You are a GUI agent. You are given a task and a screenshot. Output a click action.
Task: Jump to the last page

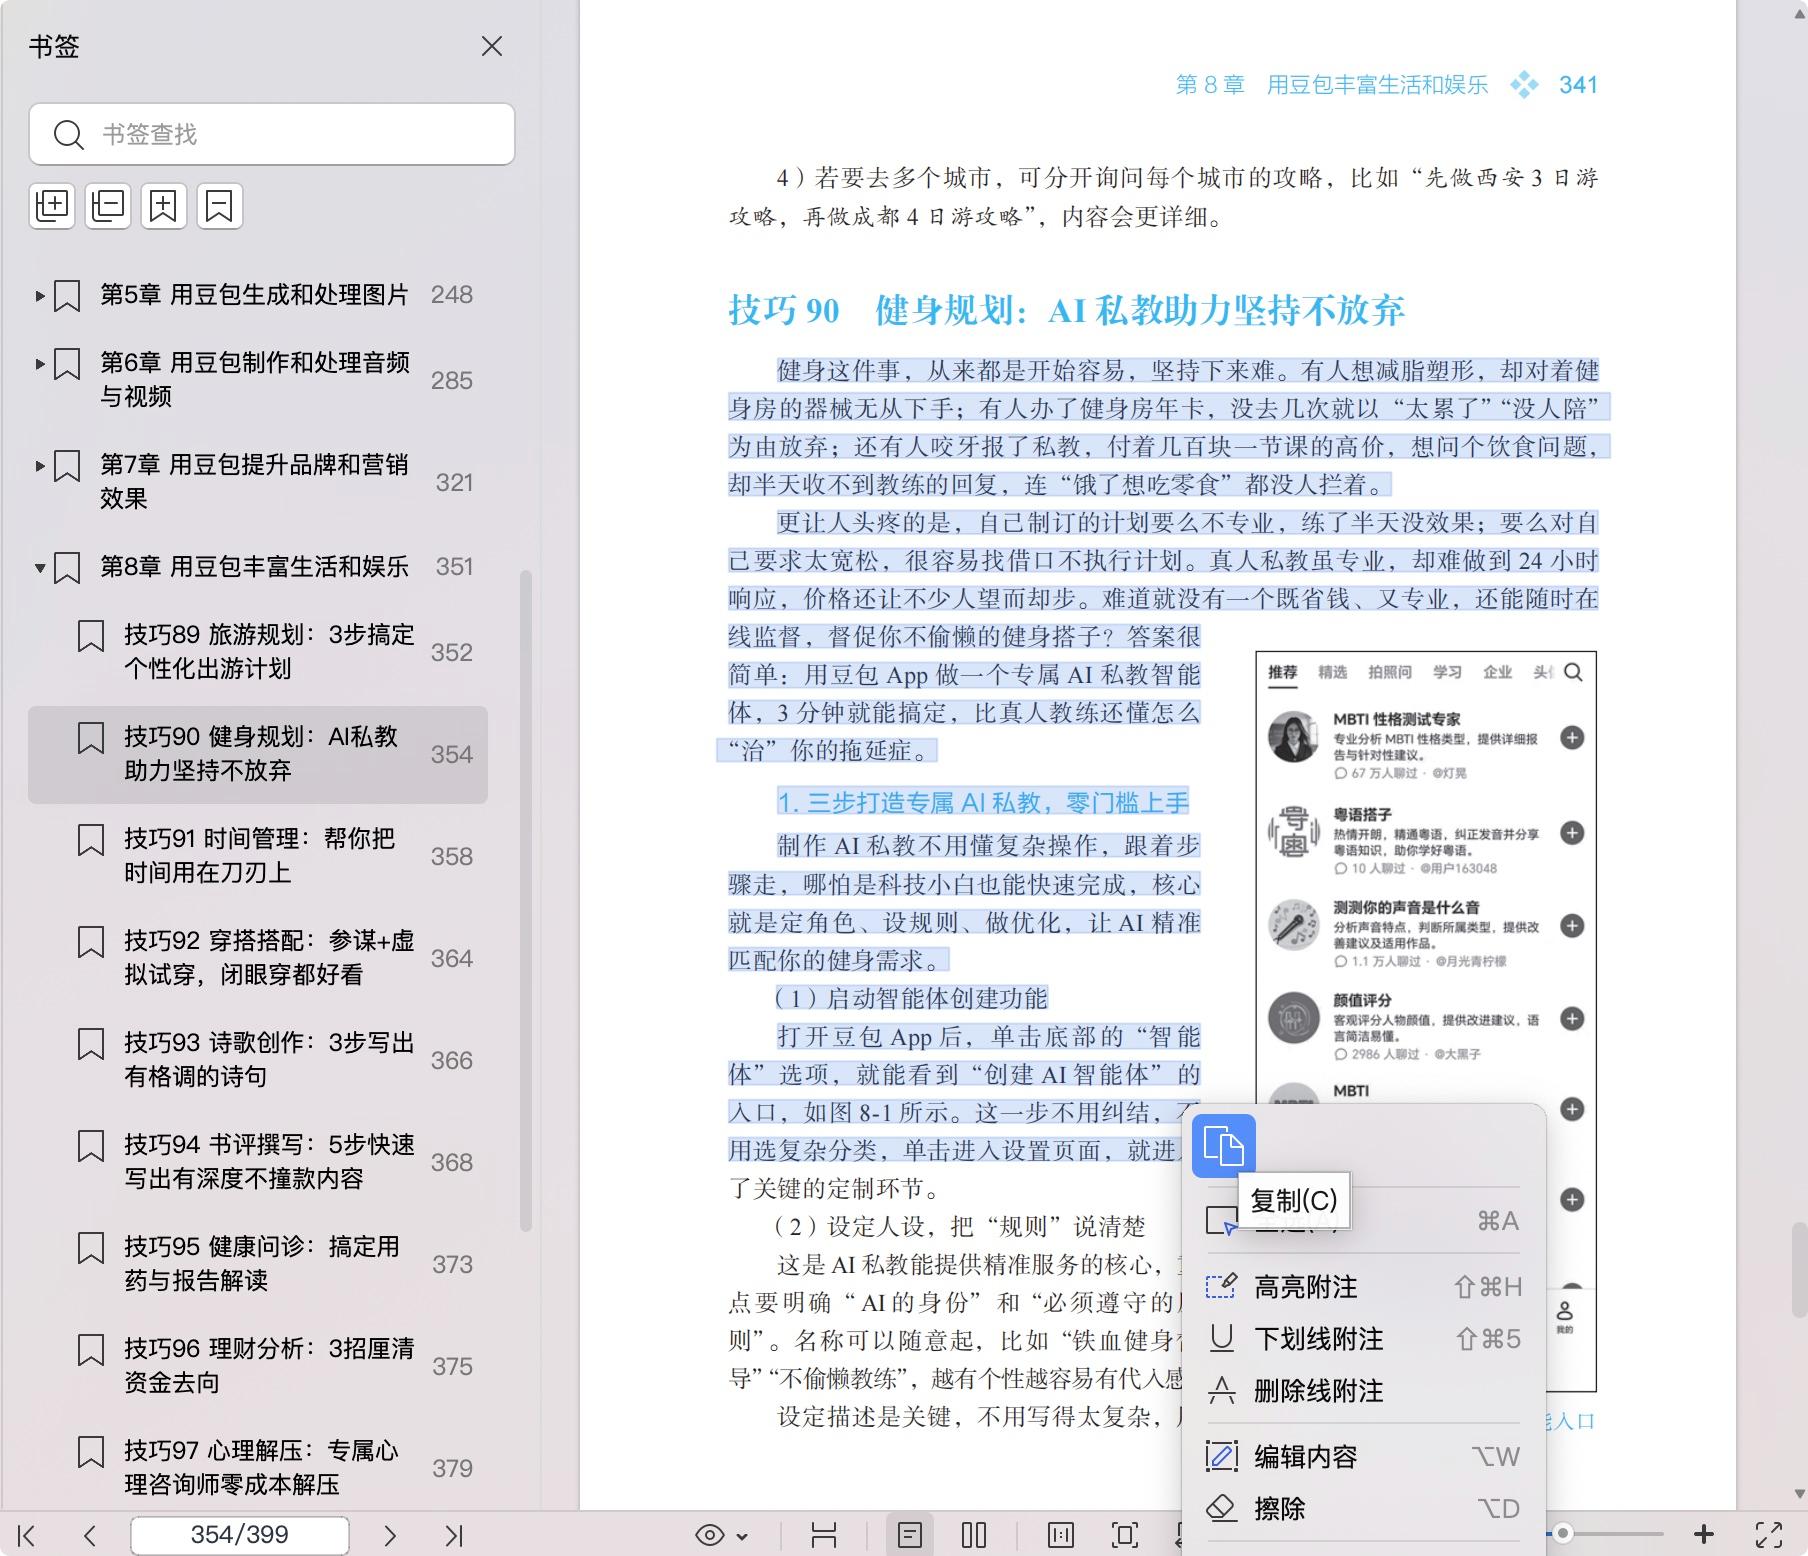(453, 1535)
